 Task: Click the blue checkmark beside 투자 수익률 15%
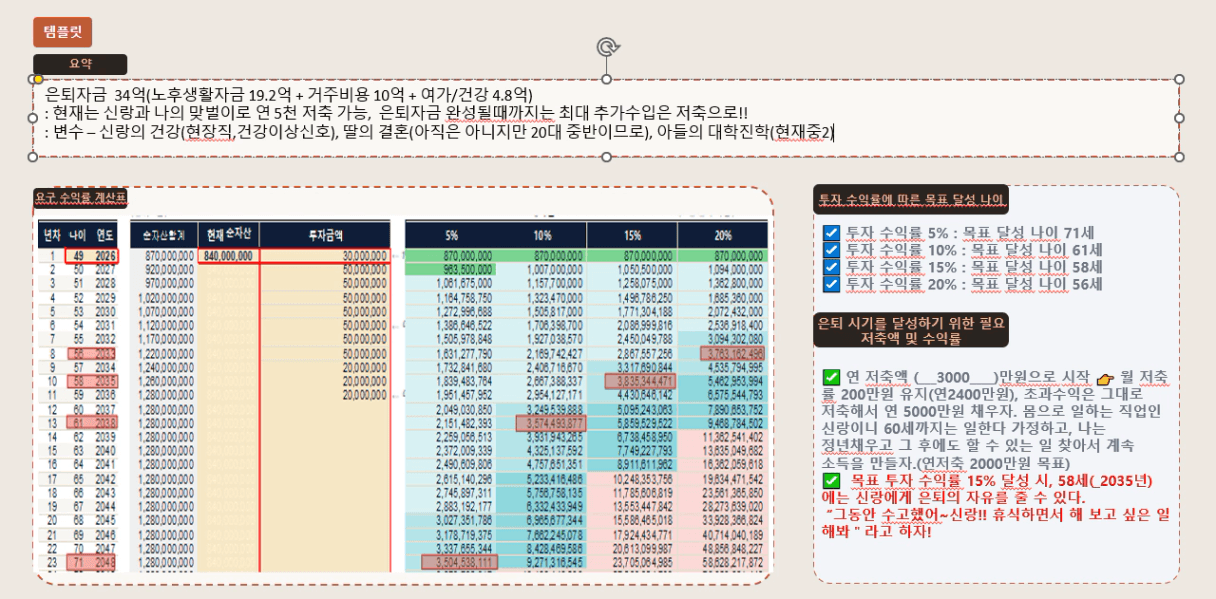click(x=831, y=267)
